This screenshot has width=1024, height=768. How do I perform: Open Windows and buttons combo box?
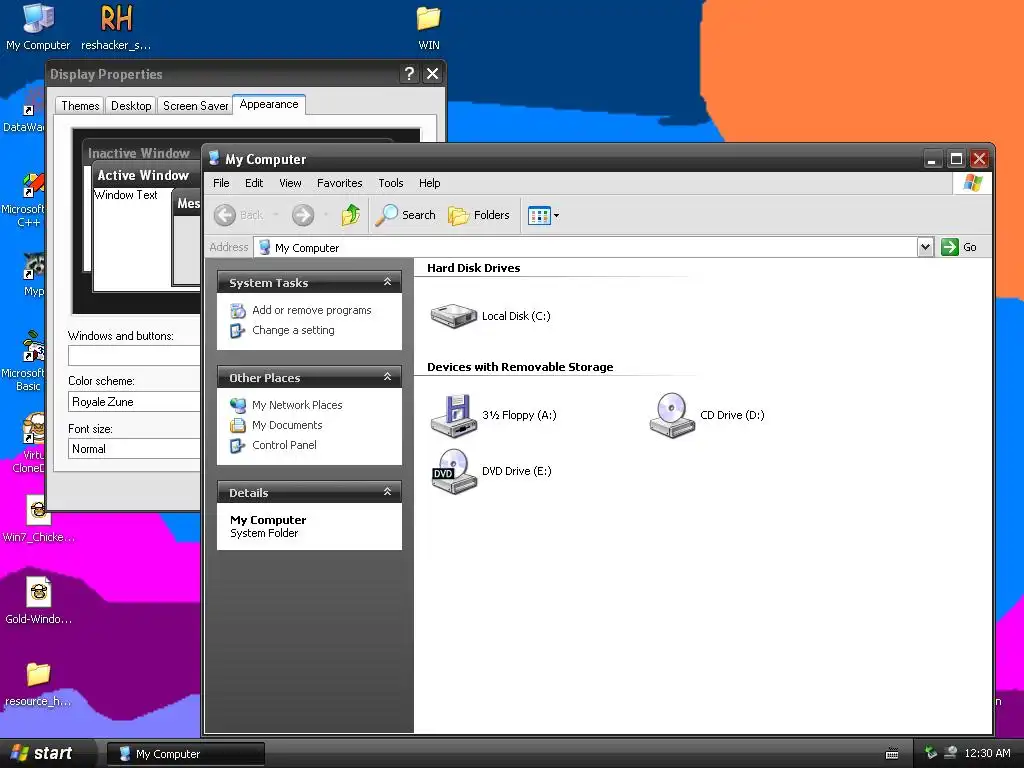pos(134,355)
